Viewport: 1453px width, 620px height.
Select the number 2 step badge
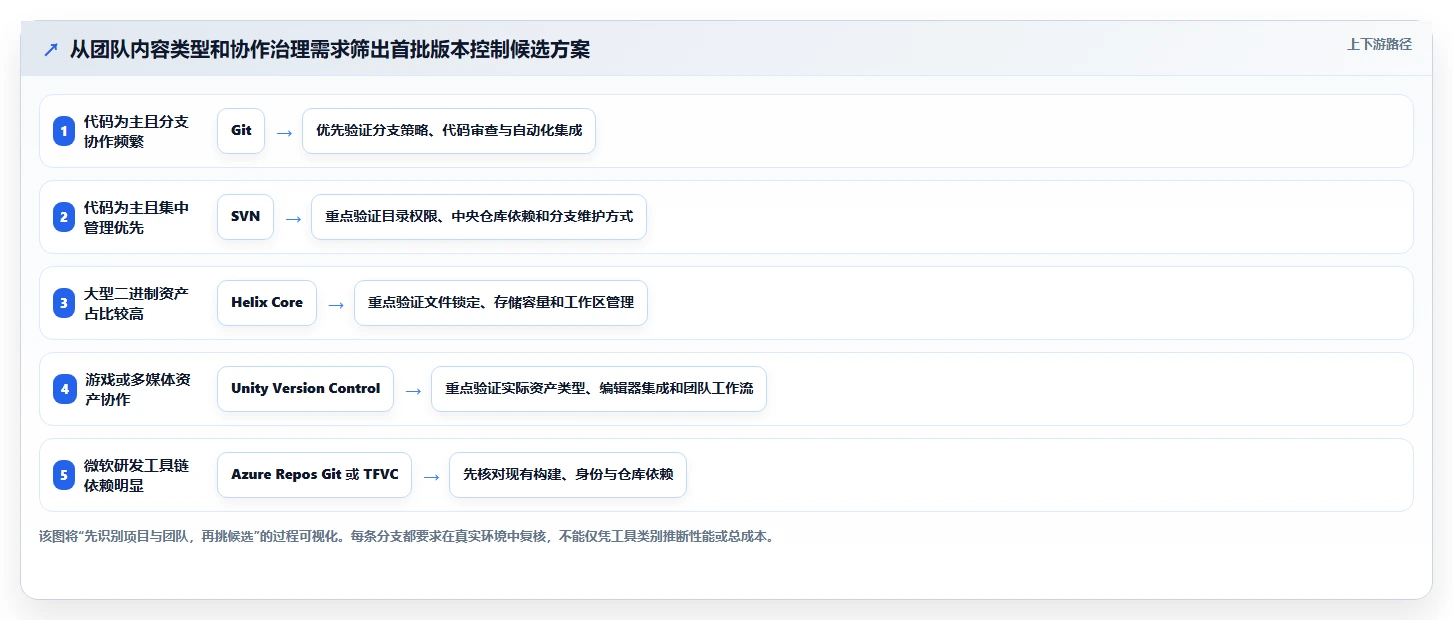[64, 217]
